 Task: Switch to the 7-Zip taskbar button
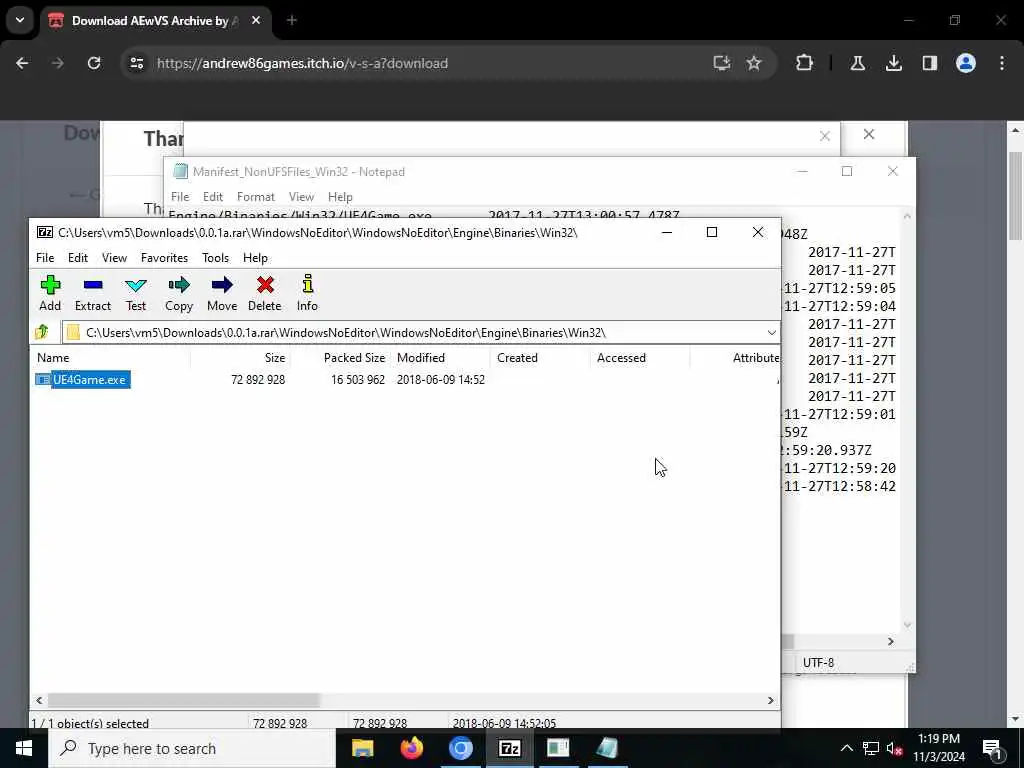click(509, 748)
